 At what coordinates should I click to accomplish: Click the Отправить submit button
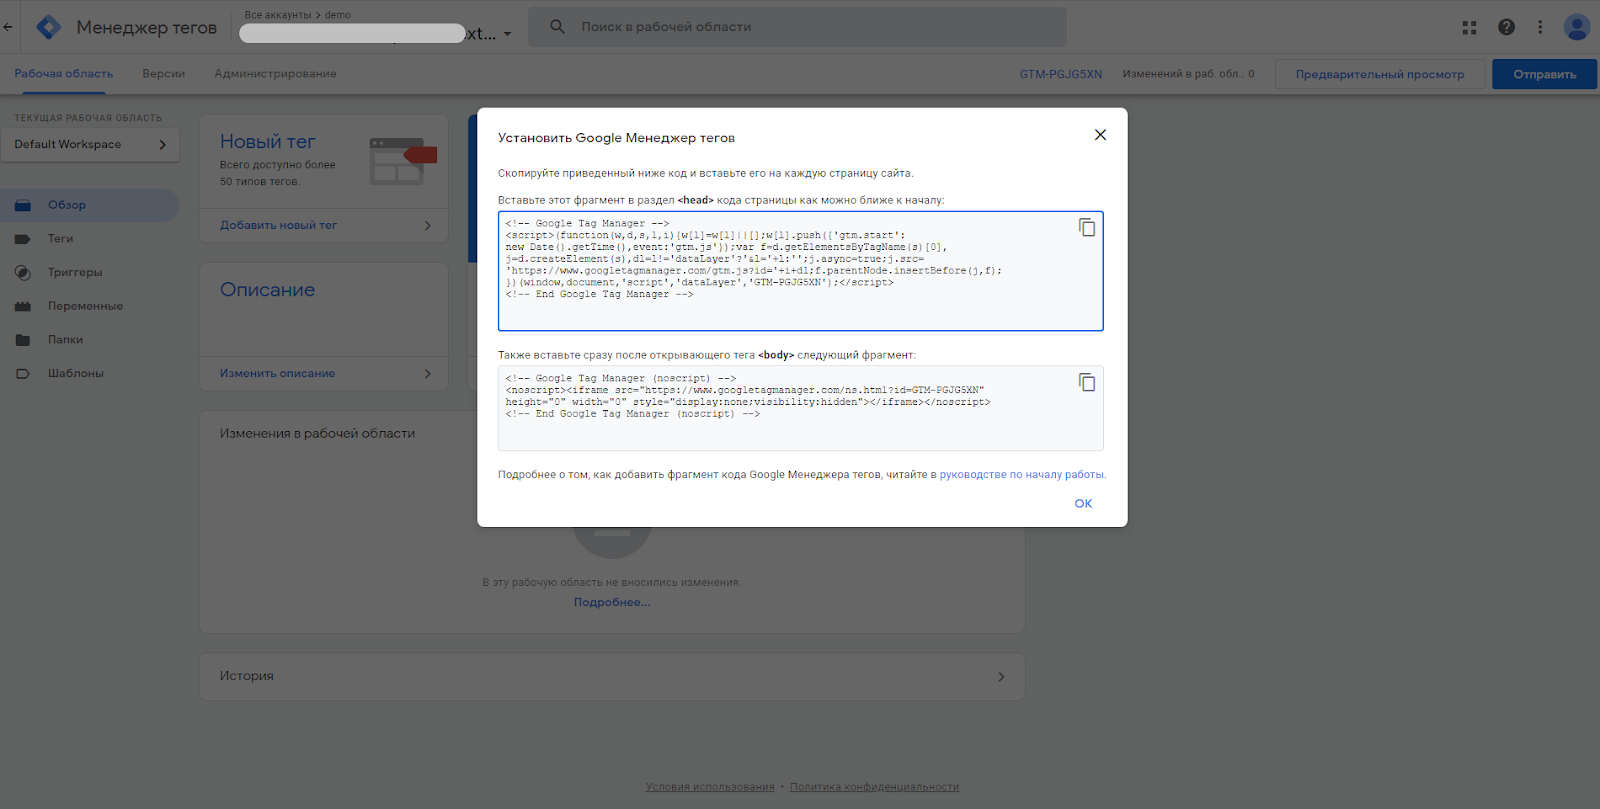pyautogui.click(x=1544, y=74)
